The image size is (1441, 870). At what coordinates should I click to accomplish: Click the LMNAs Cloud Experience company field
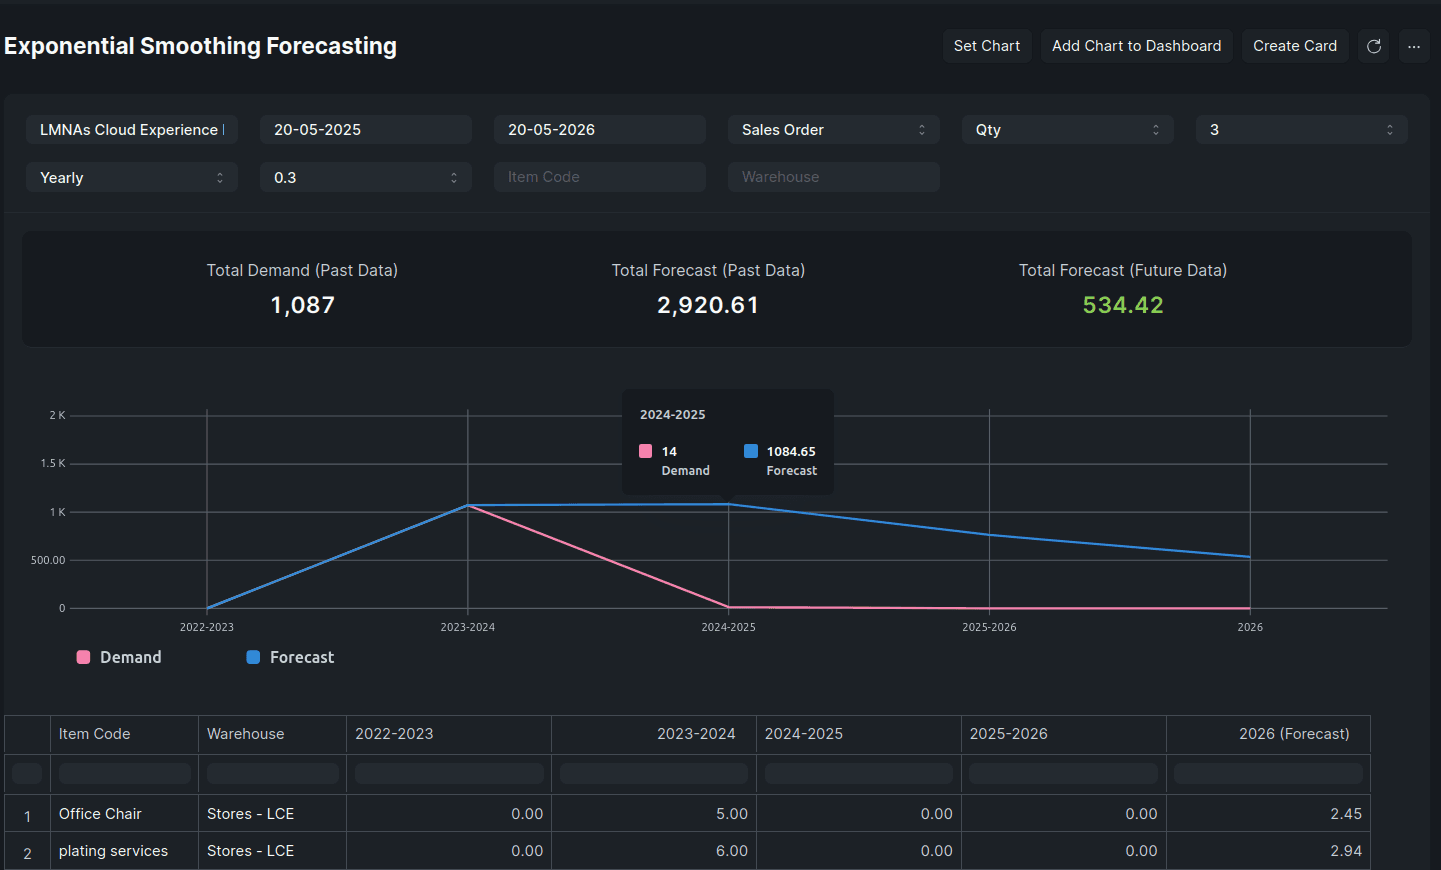131,130
